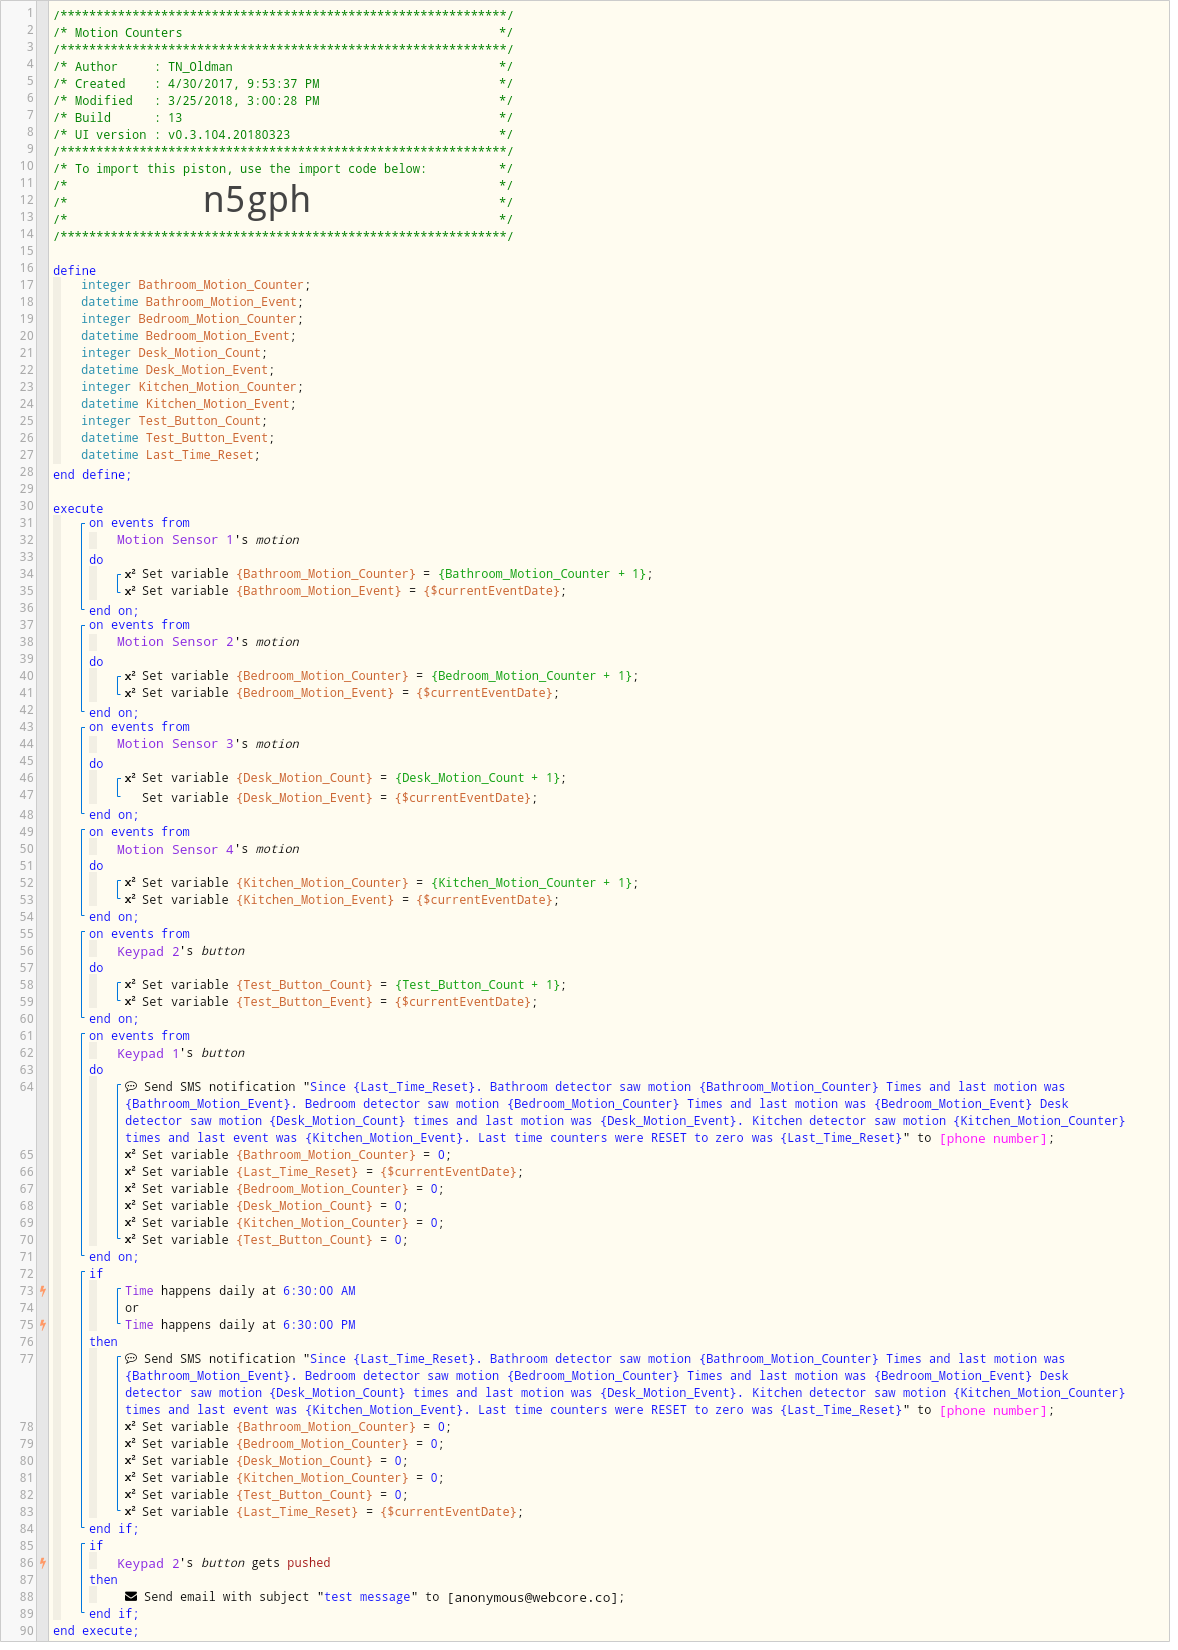
Task: Click the email address anonymous@webcore.co
Action: [x=534, y=1597]
